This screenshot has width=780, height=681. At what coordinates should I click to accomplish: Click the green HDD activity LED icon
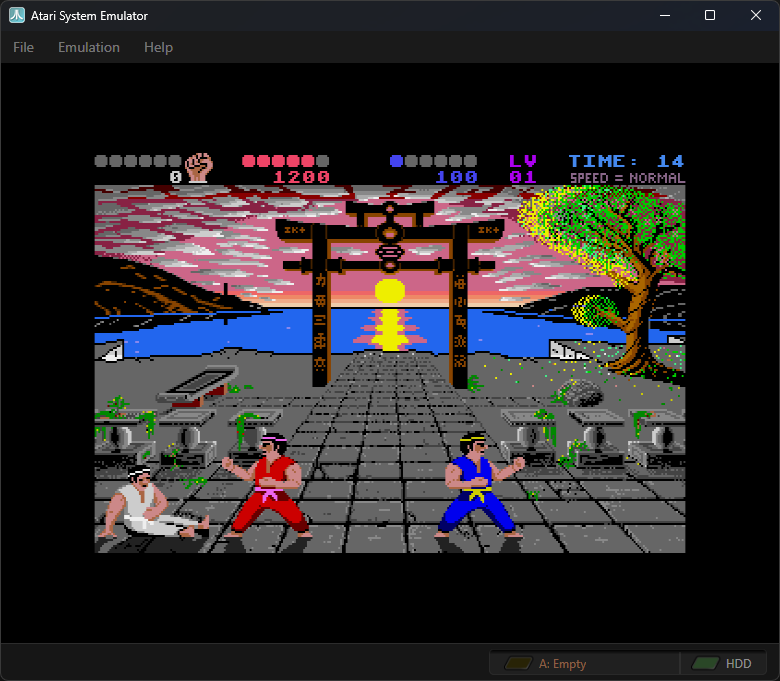pos(705,664)
